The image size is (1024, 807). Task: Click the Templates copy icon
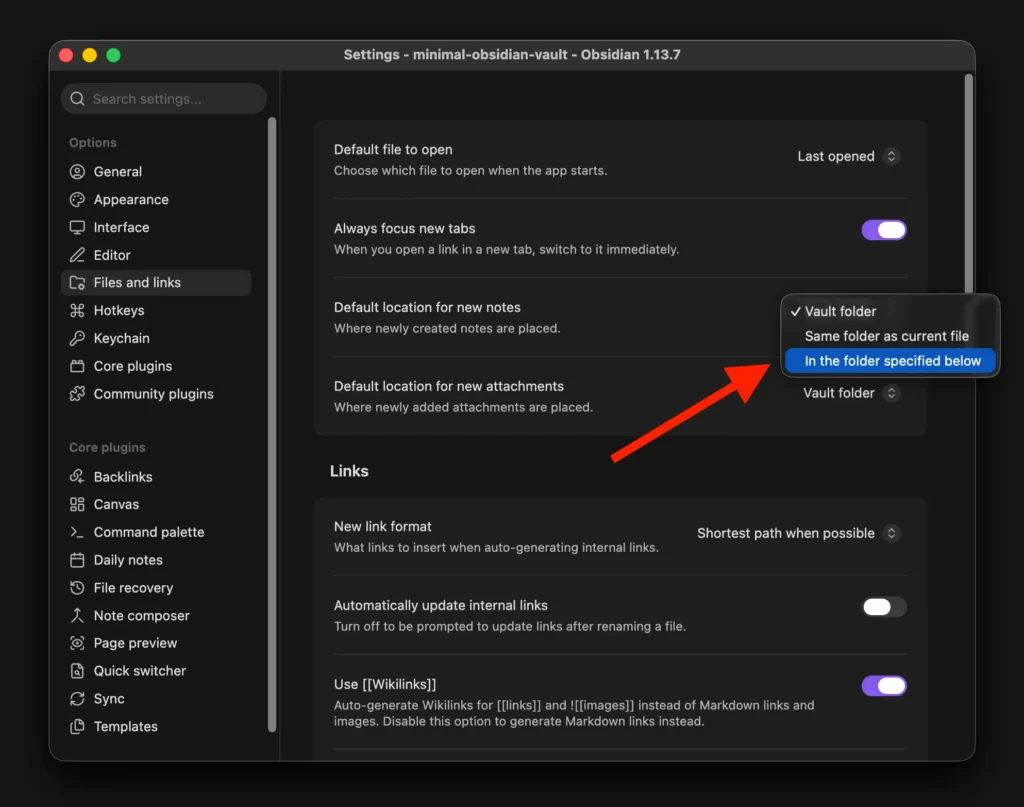[77, 727]
